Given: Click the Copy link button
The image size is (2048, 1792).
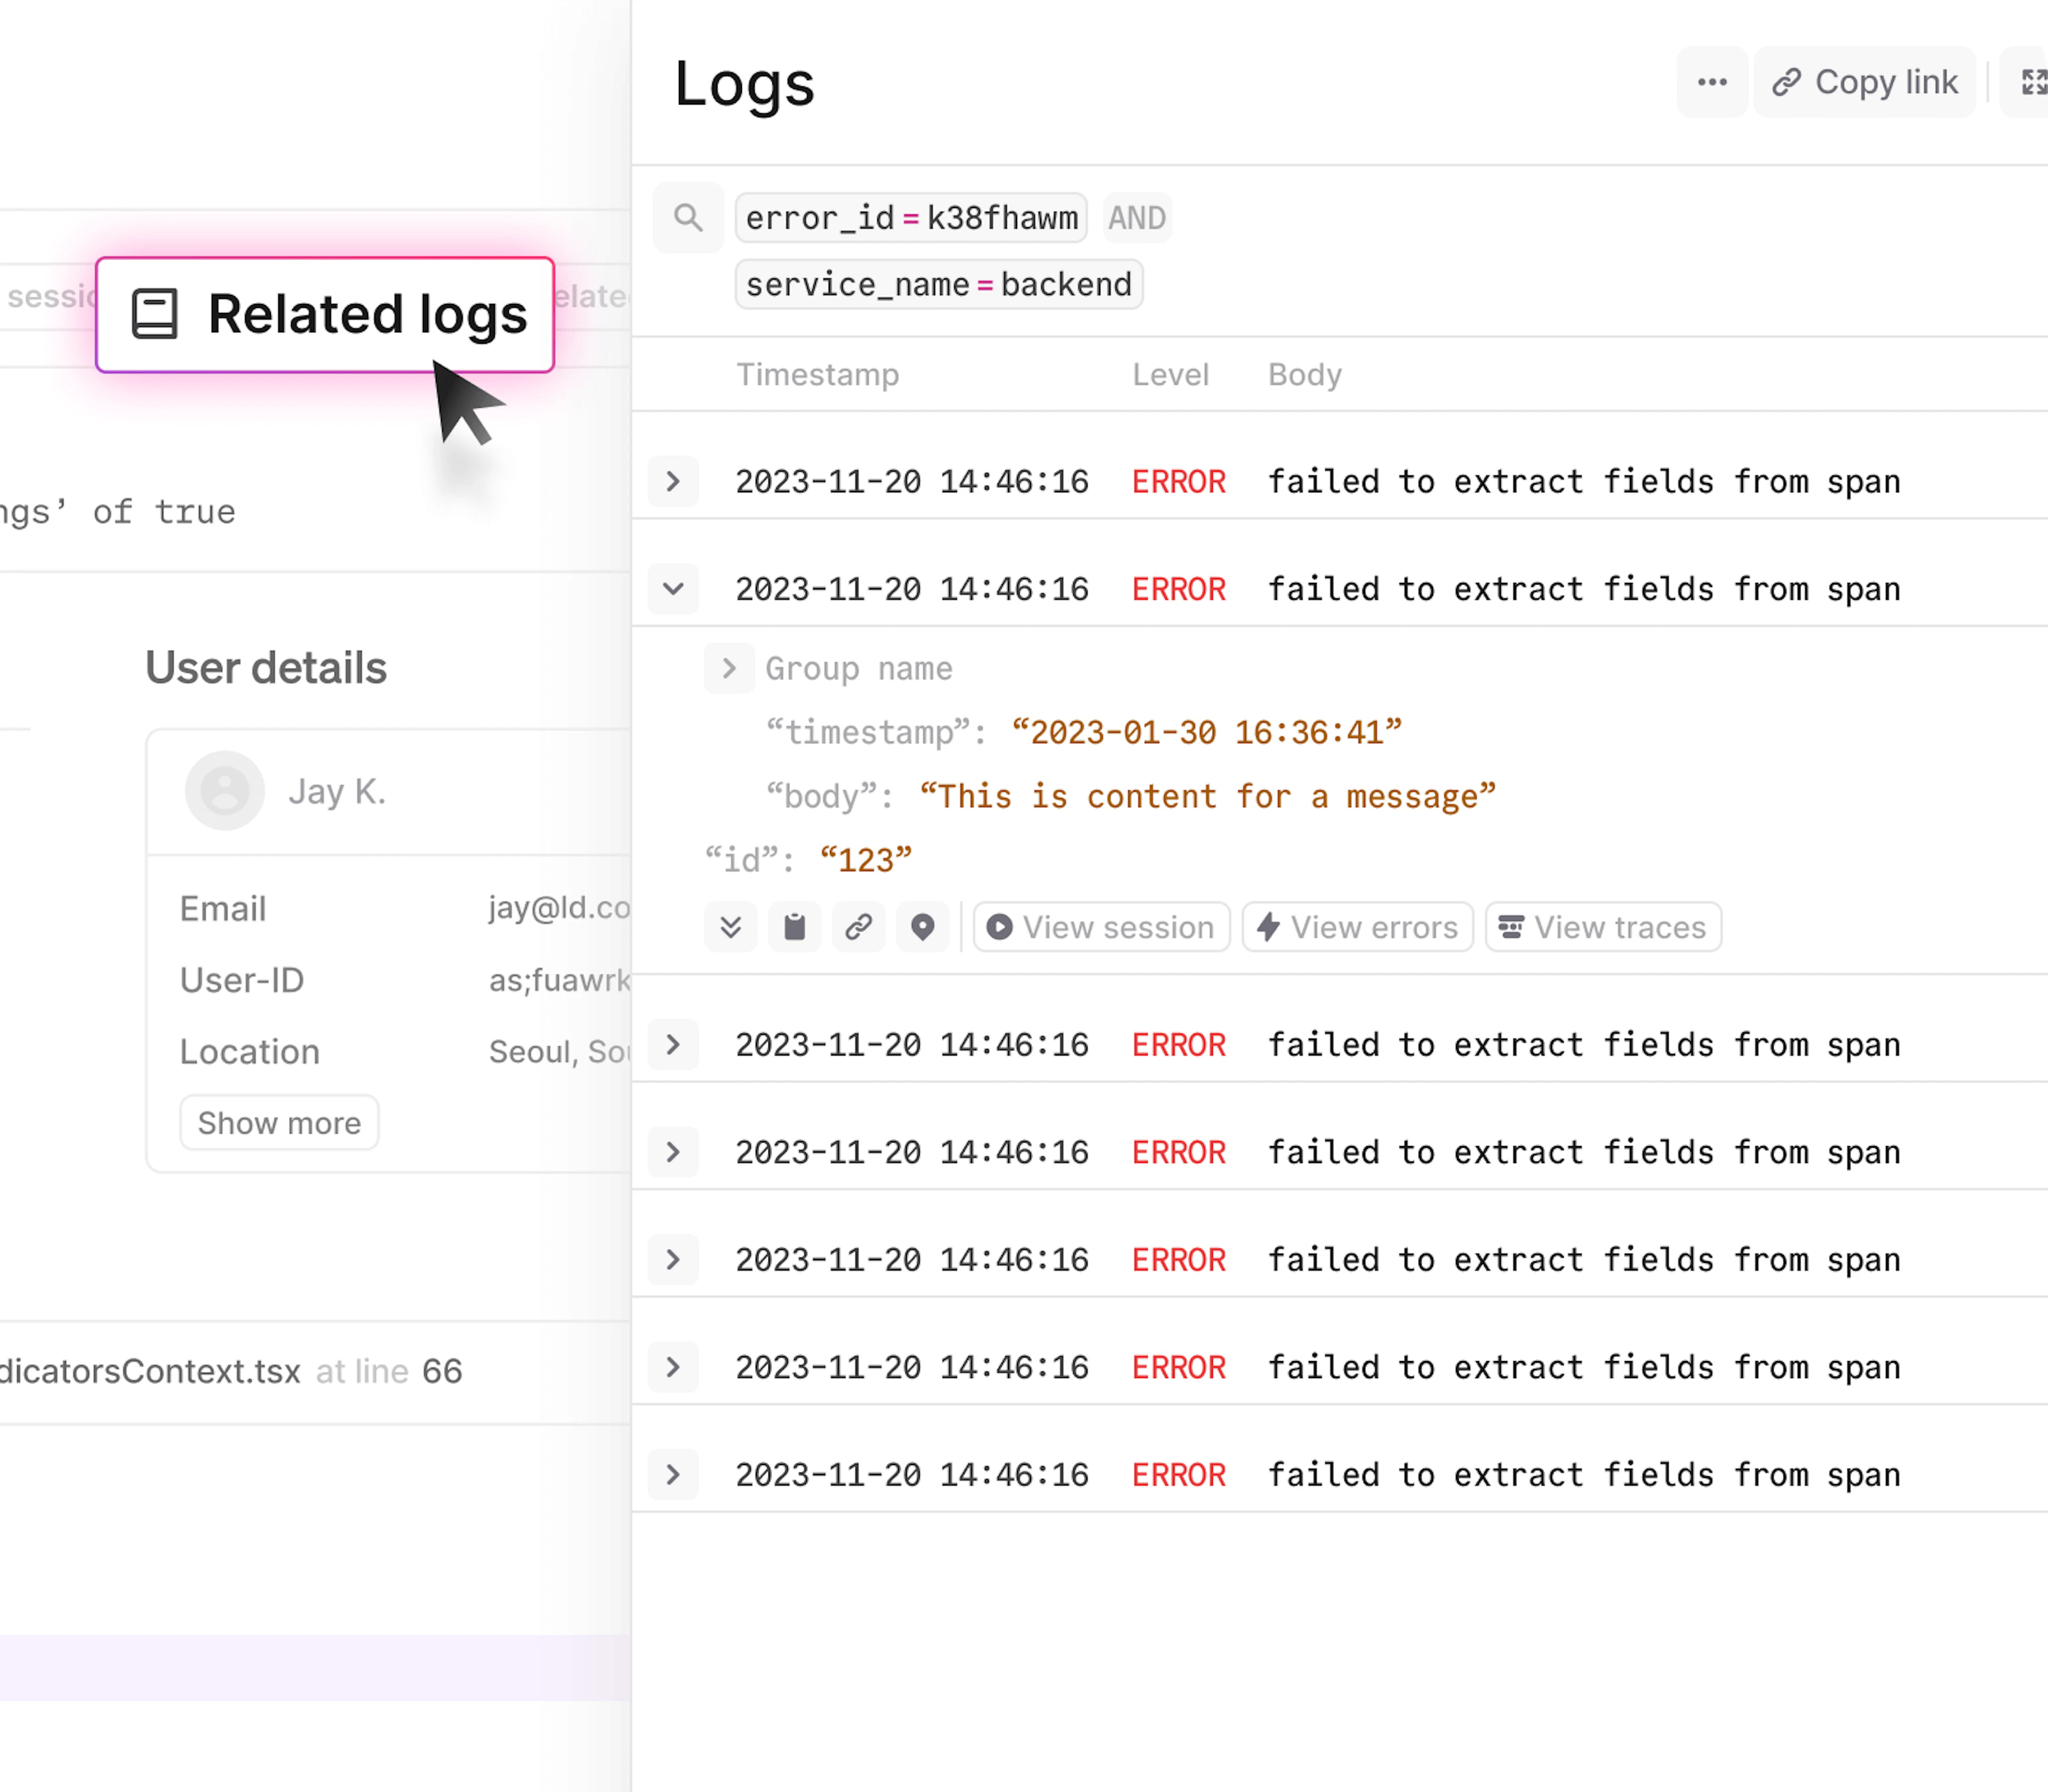Looking at the screenshot, I should [1865, 82].
